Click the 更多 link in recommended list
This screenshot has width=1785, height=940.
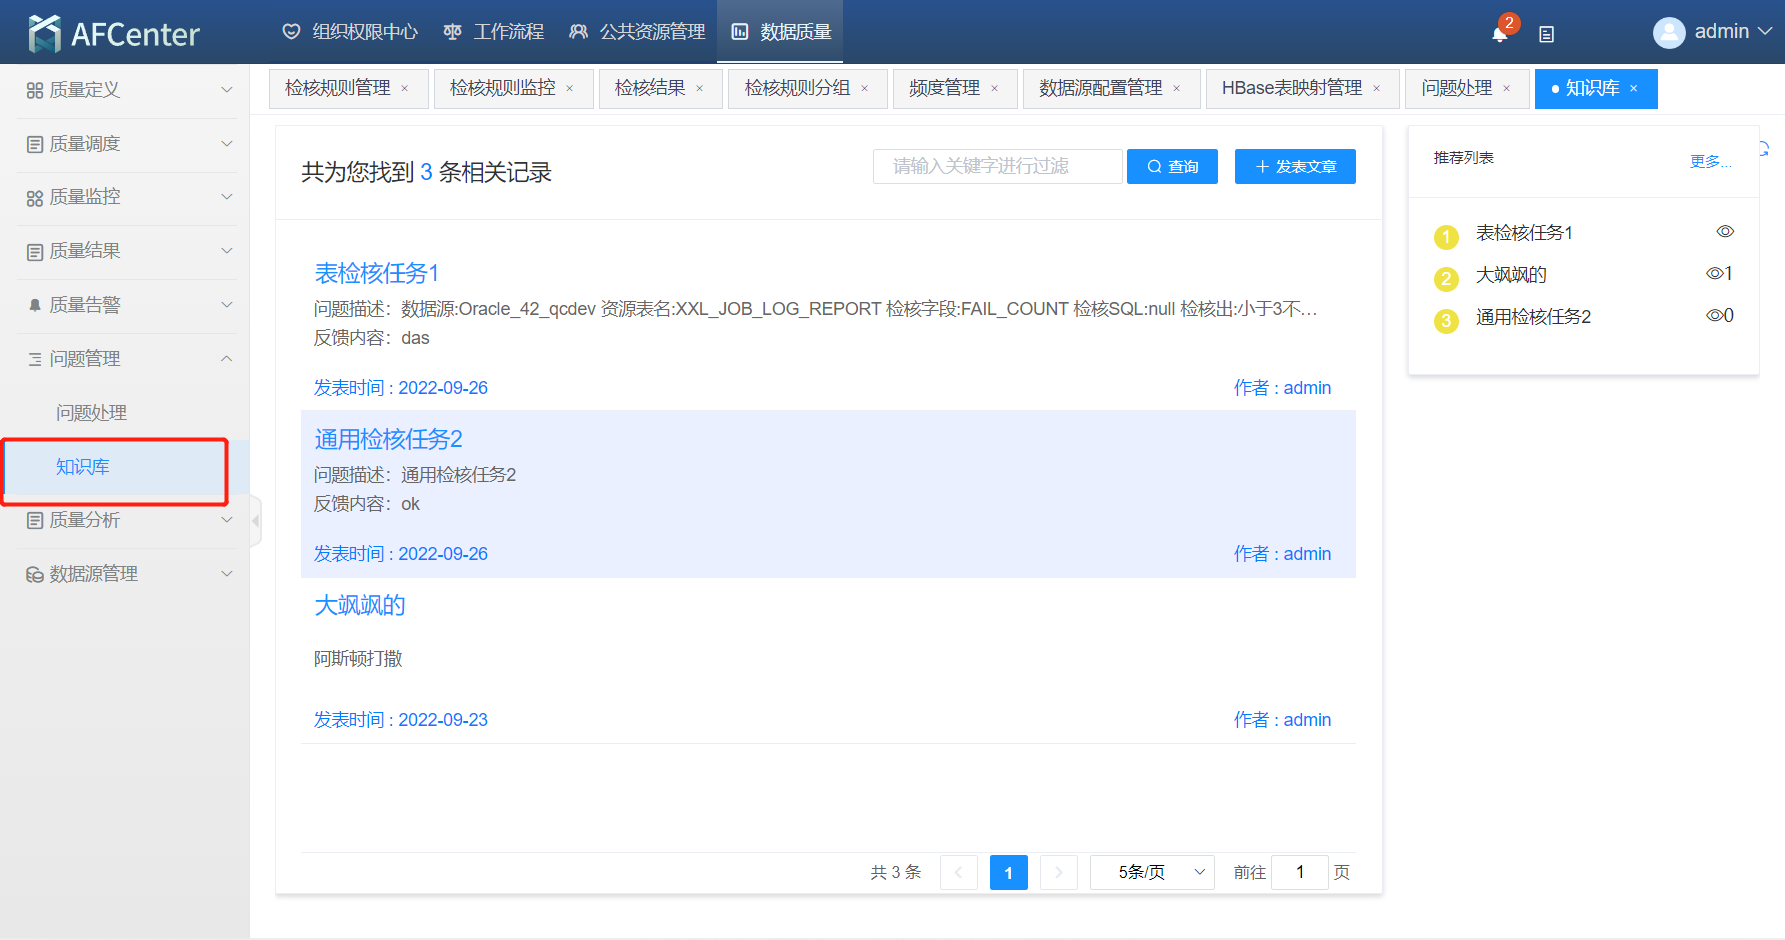(x=1709, y=161)
